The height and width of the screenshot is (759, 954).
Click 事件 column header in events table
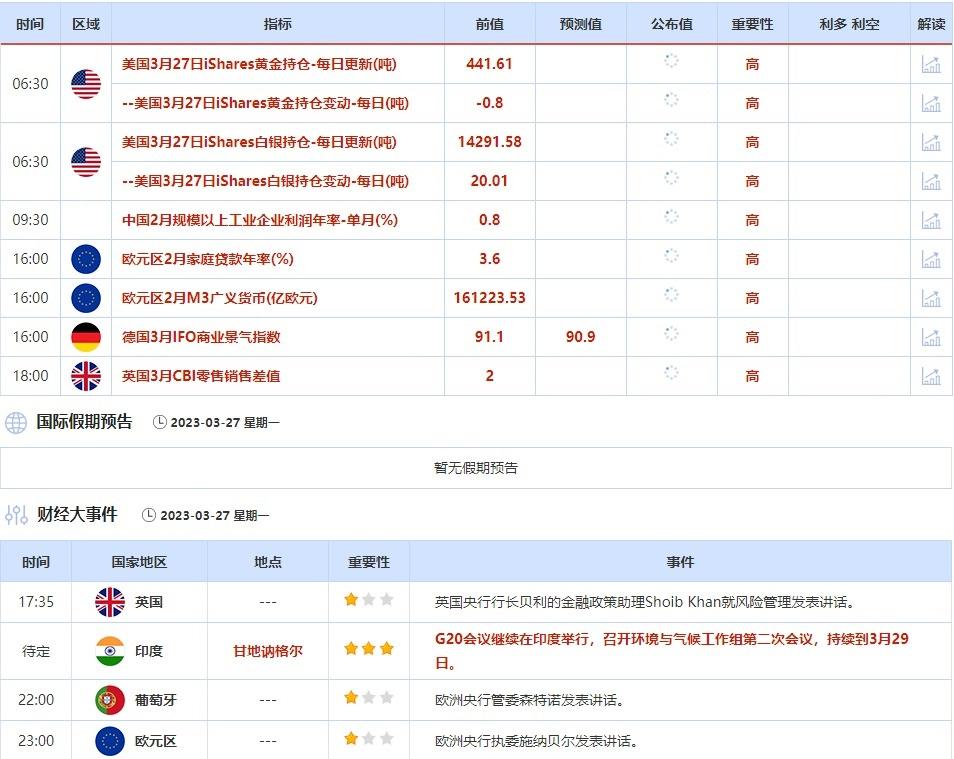click(x=680, y=562)
